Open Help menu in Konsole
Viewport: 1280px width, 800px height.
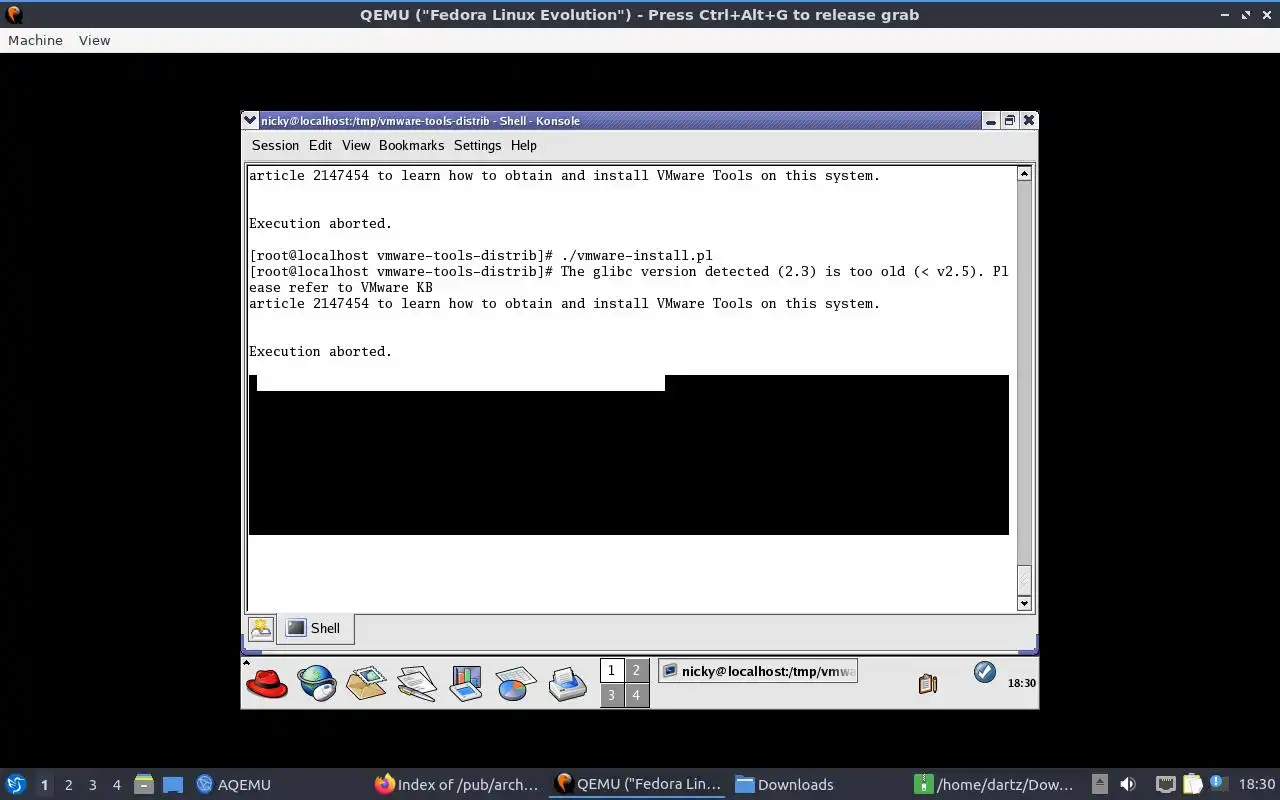pos(524,145)
